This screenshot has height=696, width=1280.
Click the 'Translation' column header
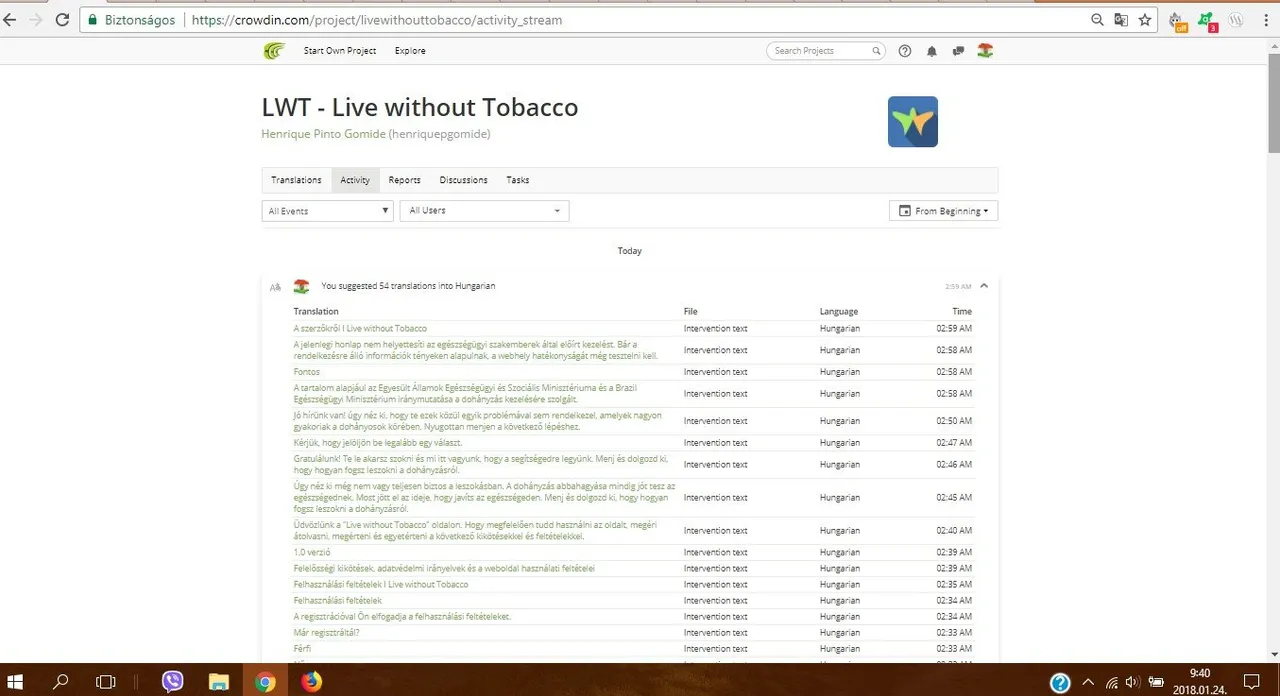click(316, 311)
